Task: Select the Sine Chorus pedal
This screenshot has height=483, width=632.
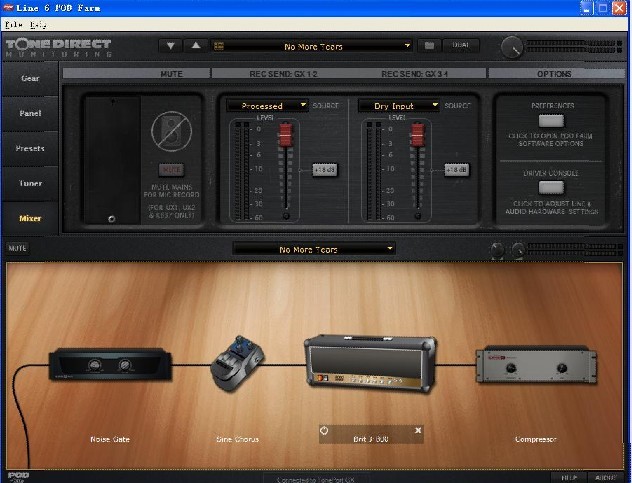Action: click(x=237, y=363)
